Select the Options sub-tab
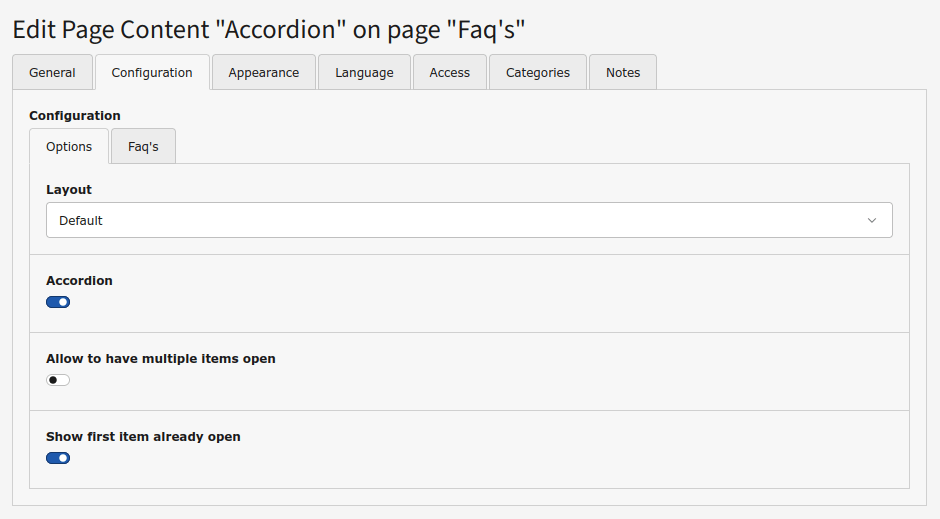 click(x=69, y=146)
